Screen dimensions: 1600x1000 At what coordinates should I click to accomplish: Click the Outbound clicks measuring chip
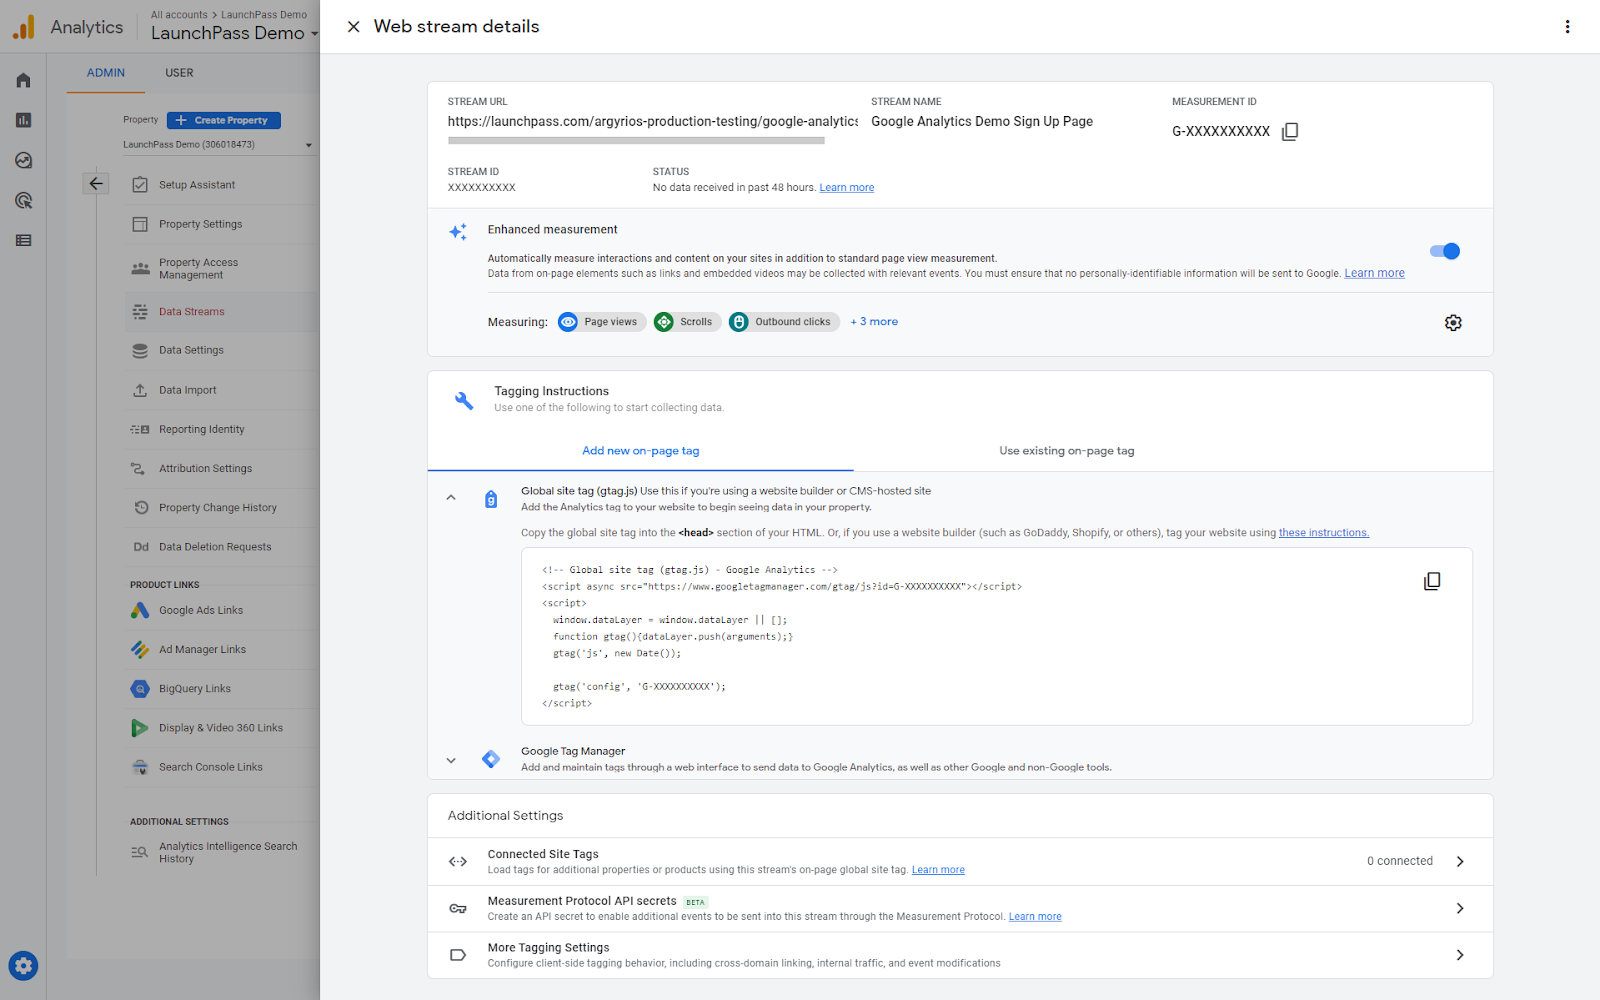click(x=784, y=322)
